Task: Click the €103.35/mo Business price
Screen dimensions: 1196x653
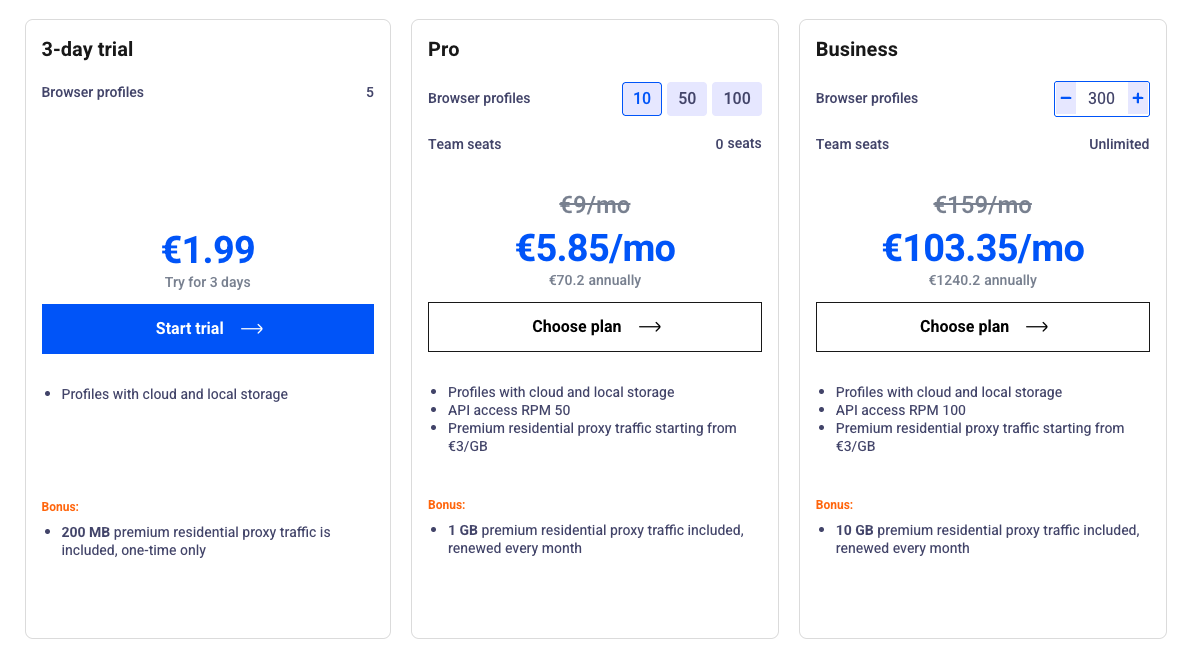Action: coord(983,248)
